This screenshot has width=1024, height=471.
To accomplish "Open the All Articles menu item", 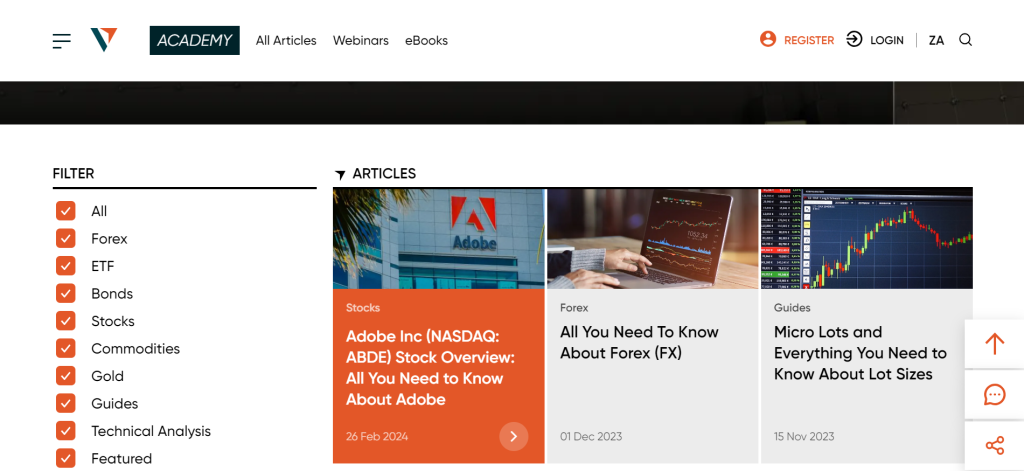I will [286, 41].
